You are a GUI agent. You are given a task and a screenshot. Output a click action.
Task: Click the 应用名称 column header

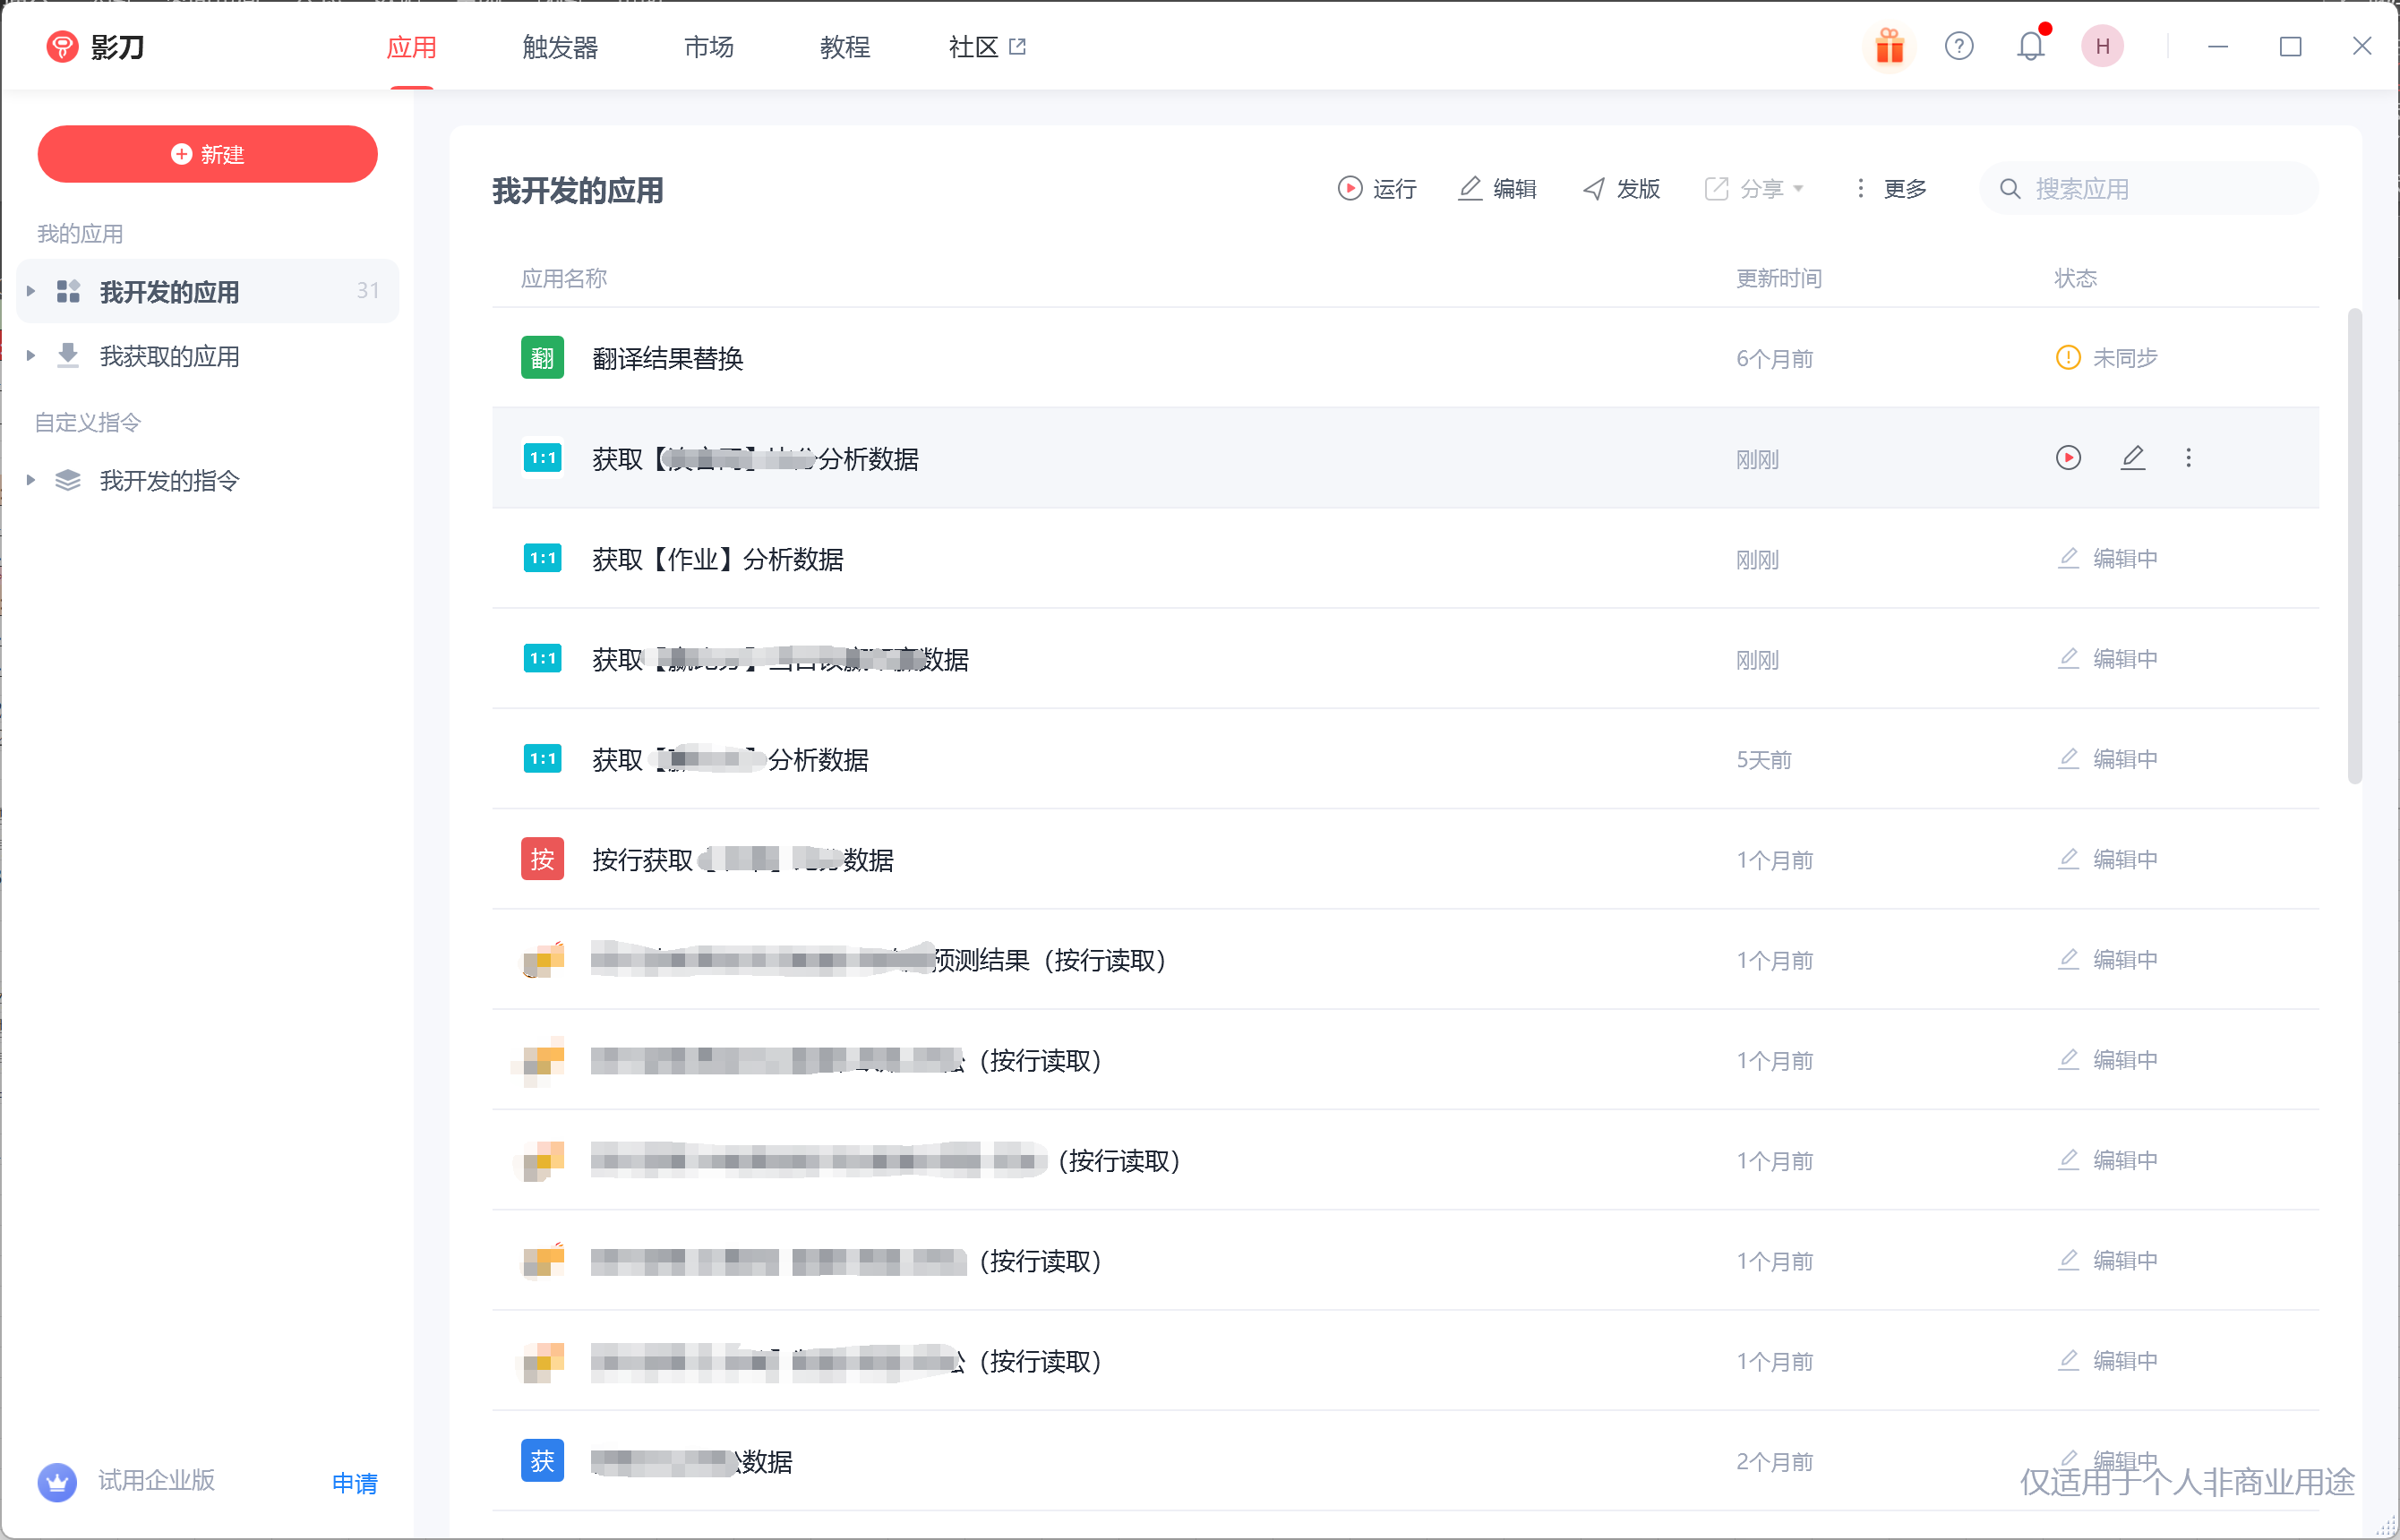563,278
